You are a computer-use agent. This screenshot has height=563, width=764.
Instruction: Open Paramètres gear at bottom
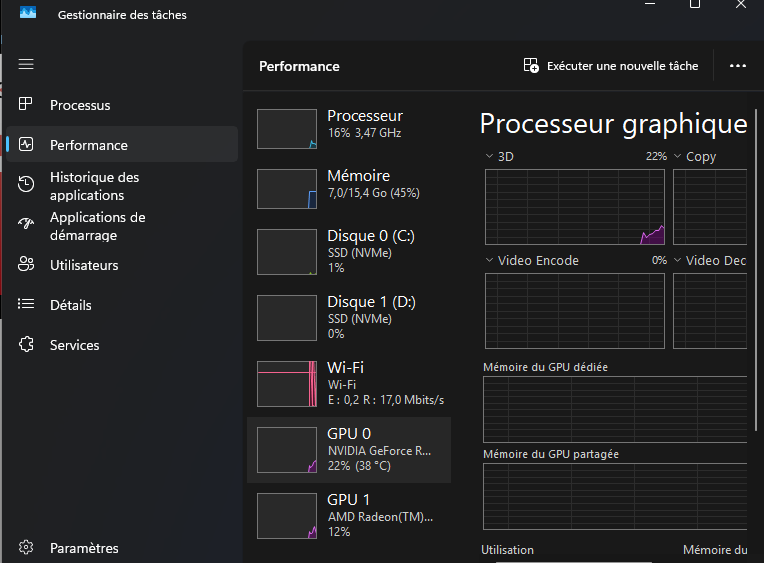tap(27, 548)
